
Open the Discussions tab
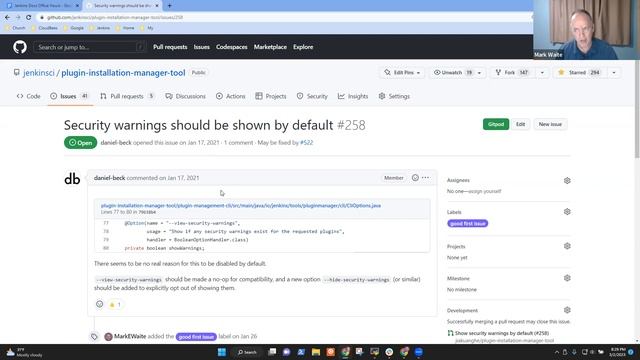pos(186,96)
